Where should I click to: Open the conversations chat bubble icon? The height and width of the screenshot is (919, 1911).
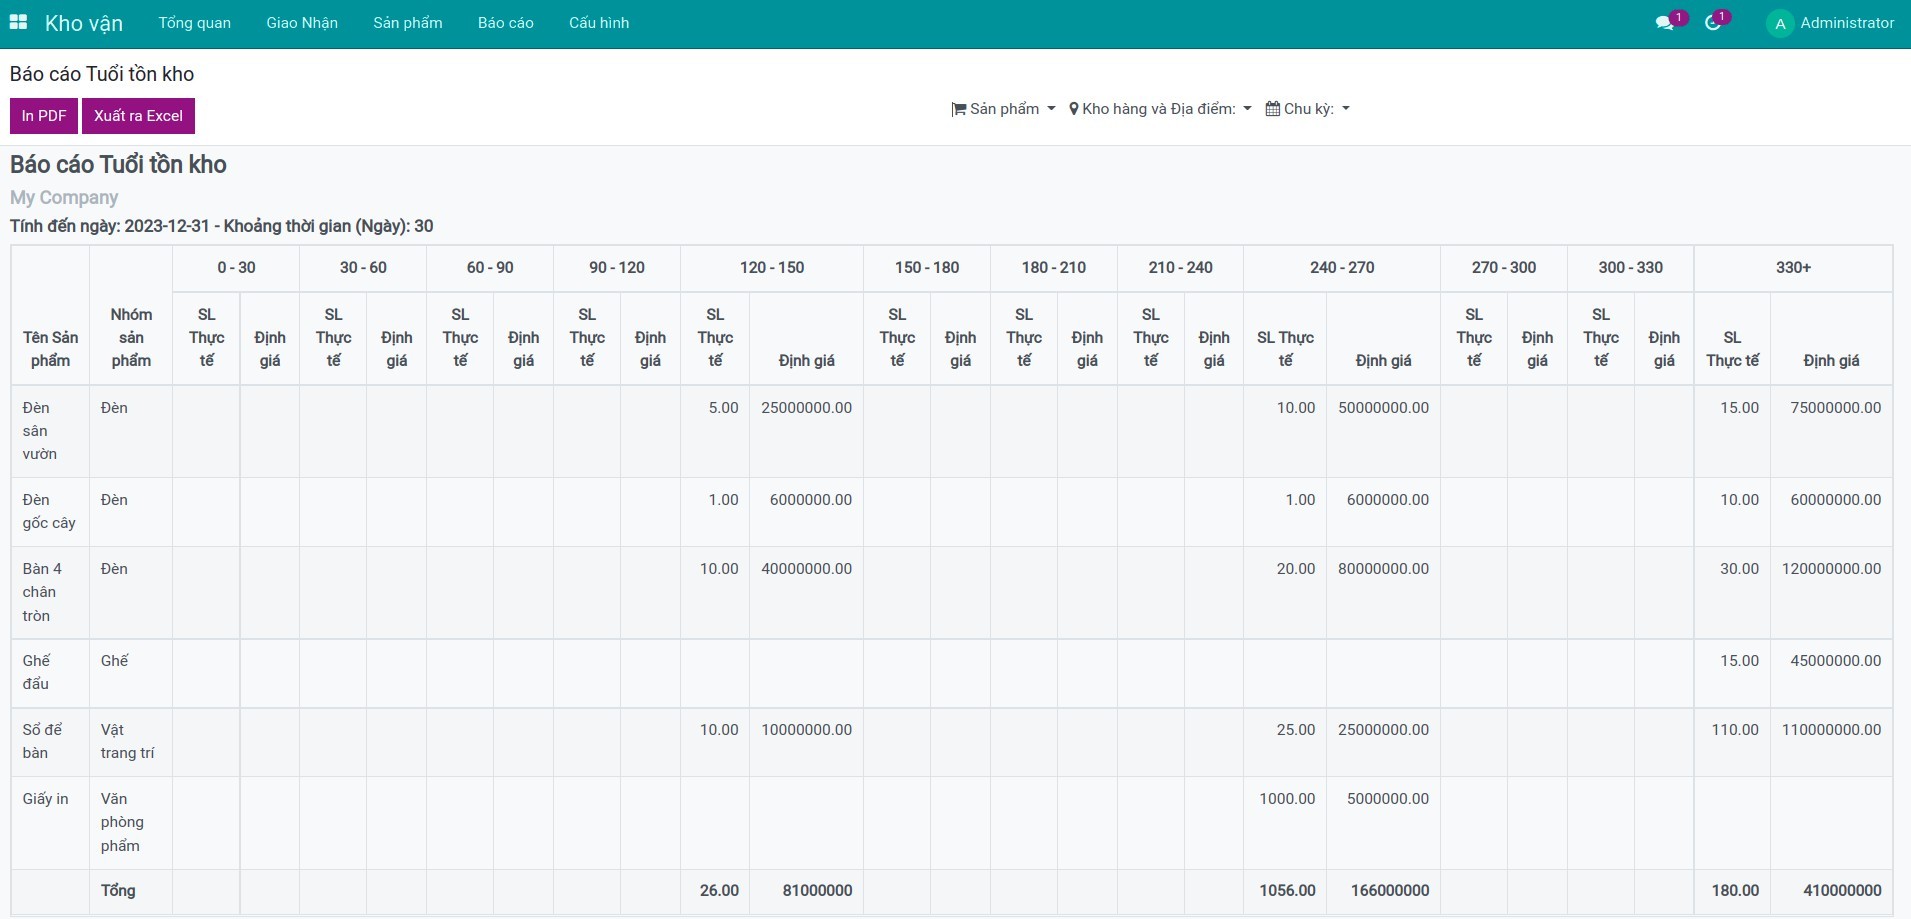click(1664, 23)
